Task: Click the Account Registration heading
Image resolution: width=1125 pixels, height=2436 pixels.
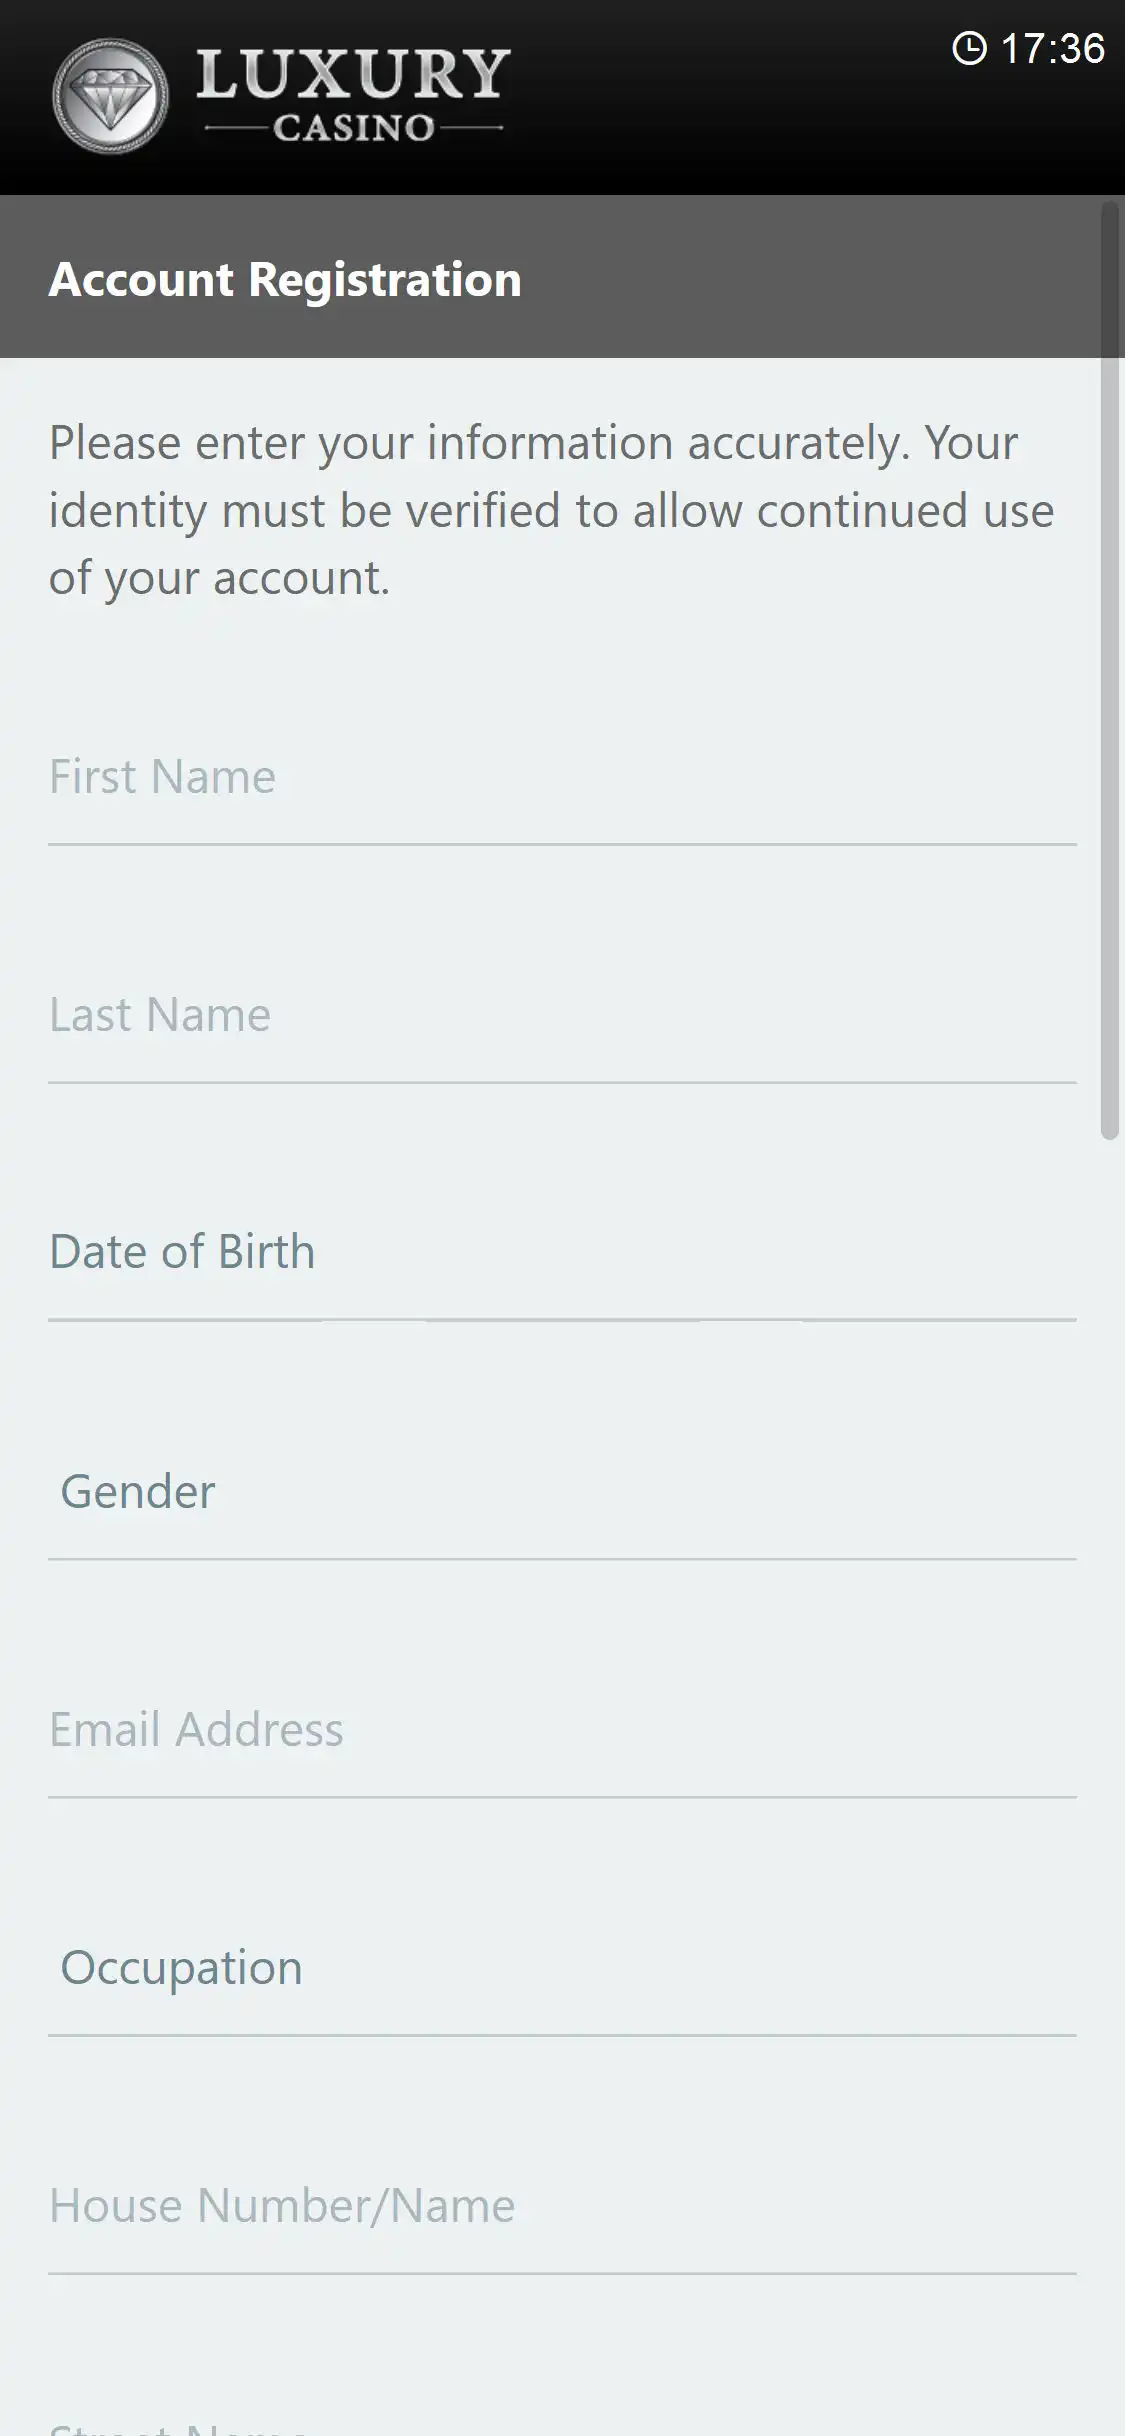Action: [285, 279]
